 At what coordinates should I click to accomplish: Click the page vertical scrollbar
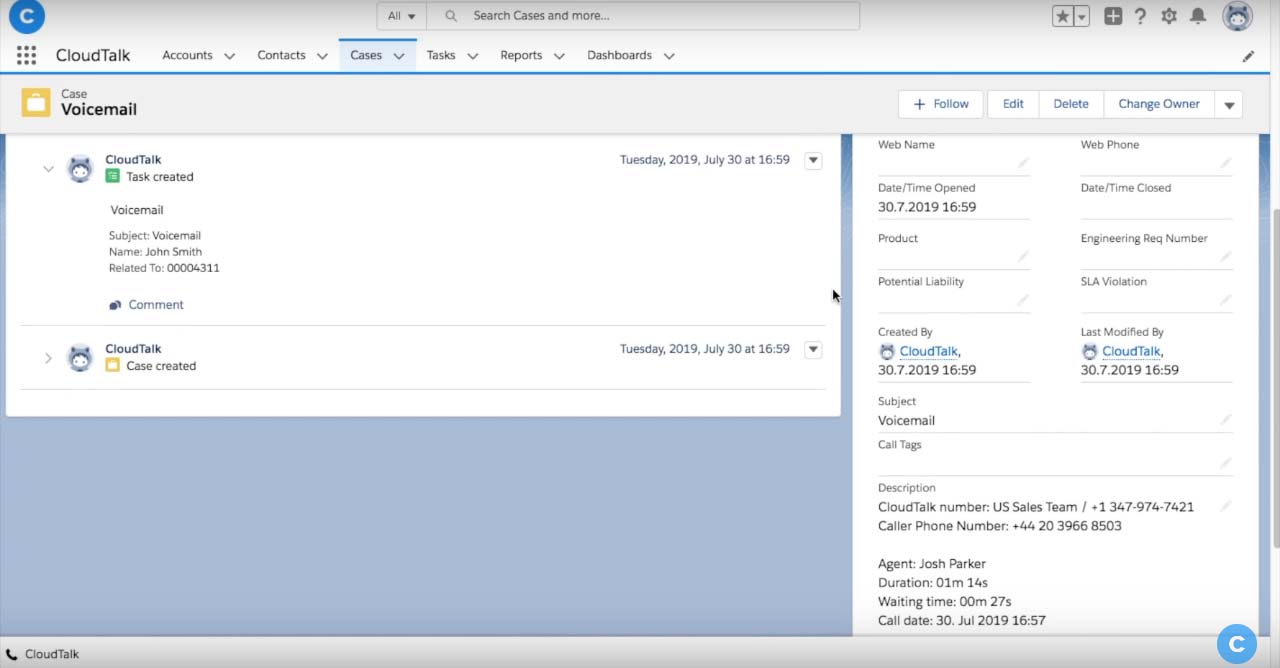[x=1275, y=378]
